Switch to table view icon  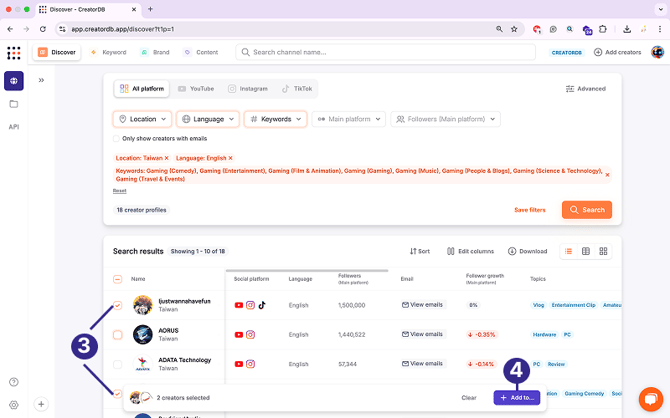pyautogui.click(x=586, y=251)
